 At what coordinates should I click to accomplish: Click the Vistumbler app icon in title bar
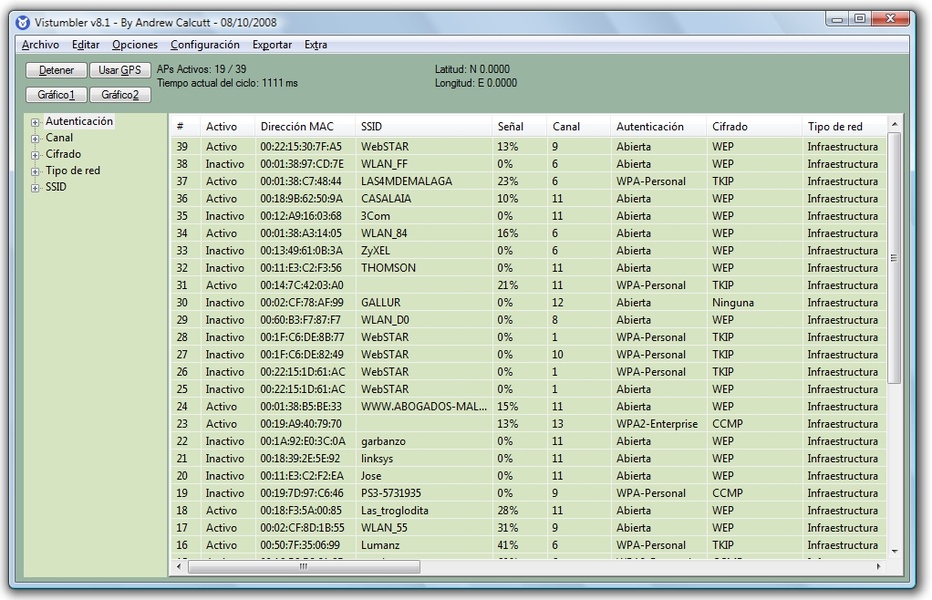[x=22, y=22]
